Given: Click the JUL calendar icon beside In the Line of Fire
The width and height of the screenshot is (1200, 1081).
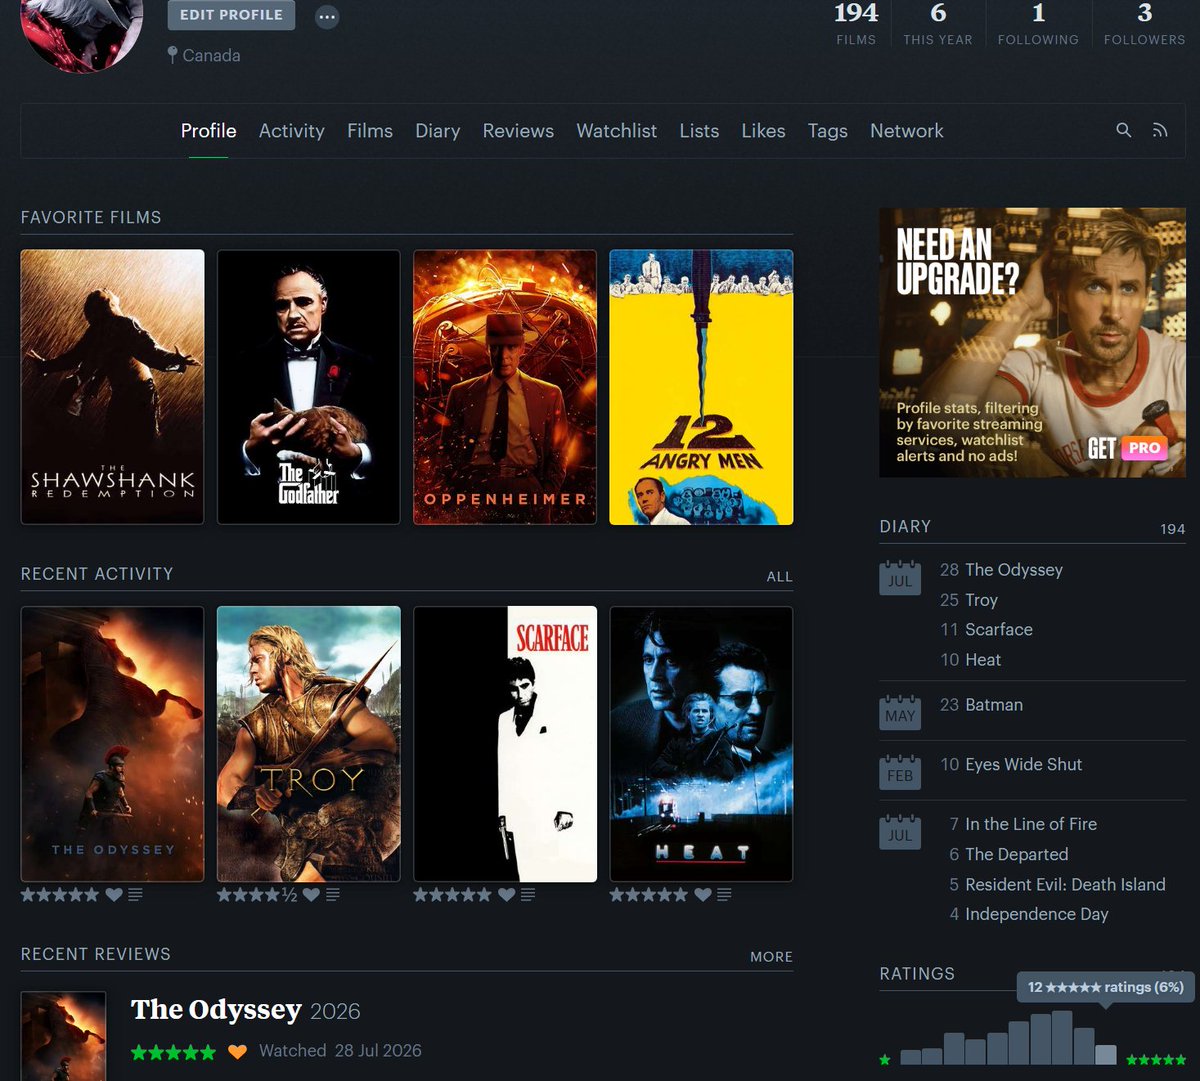Looking at the screenshot, I should pyautogui.click(x=900, y=831).
